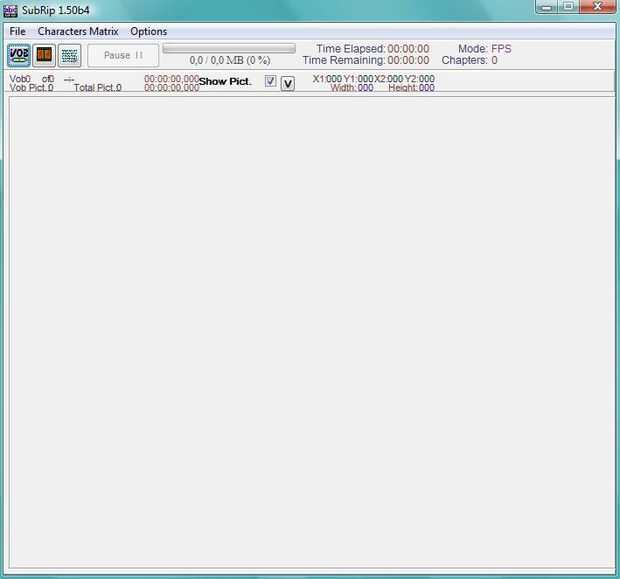Image resolution: width=620 pixels, height=579 pixels.
Task: Open the File menu
Action: tap(17, 31)
